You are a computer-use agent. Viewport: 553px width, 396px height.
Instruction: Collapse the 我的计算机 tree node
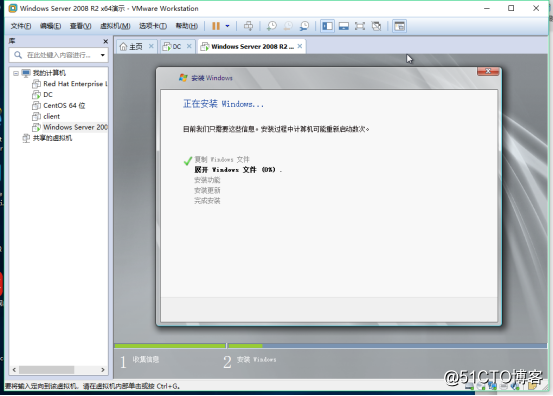[x=16, y=73]
